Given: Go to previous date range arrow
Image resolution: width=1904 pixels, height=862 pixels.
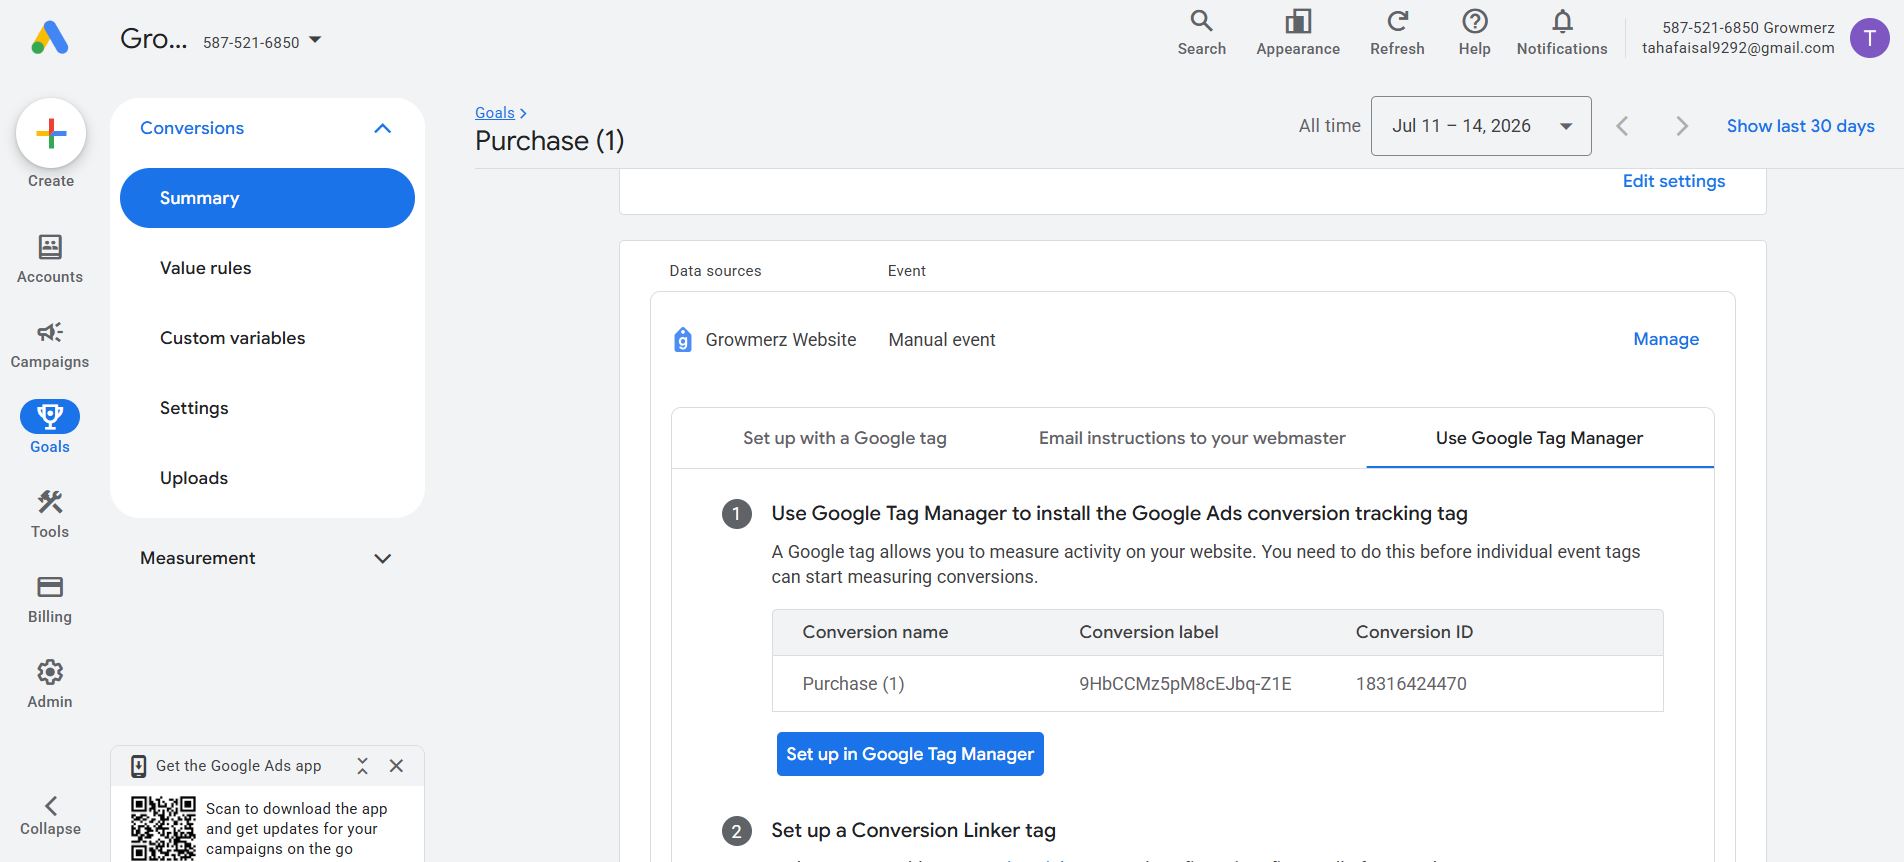Looking at the screenshot, I should click(1622, 126).
